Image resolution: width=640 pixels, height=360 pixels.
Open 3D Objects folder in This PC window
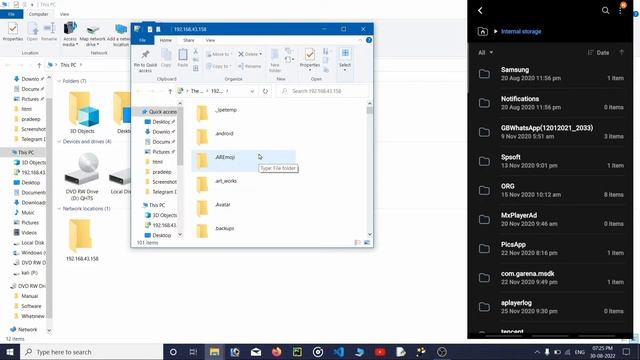pyautogui.click(x=82, y=112)
